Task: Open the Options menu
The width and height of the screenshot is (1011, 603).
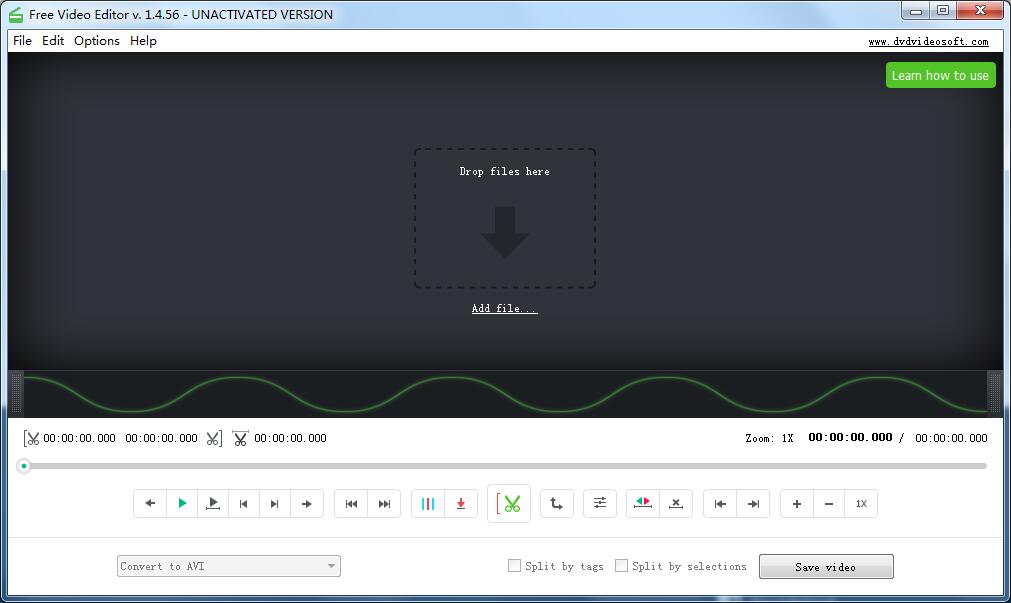Action: [x=96, y=41]
